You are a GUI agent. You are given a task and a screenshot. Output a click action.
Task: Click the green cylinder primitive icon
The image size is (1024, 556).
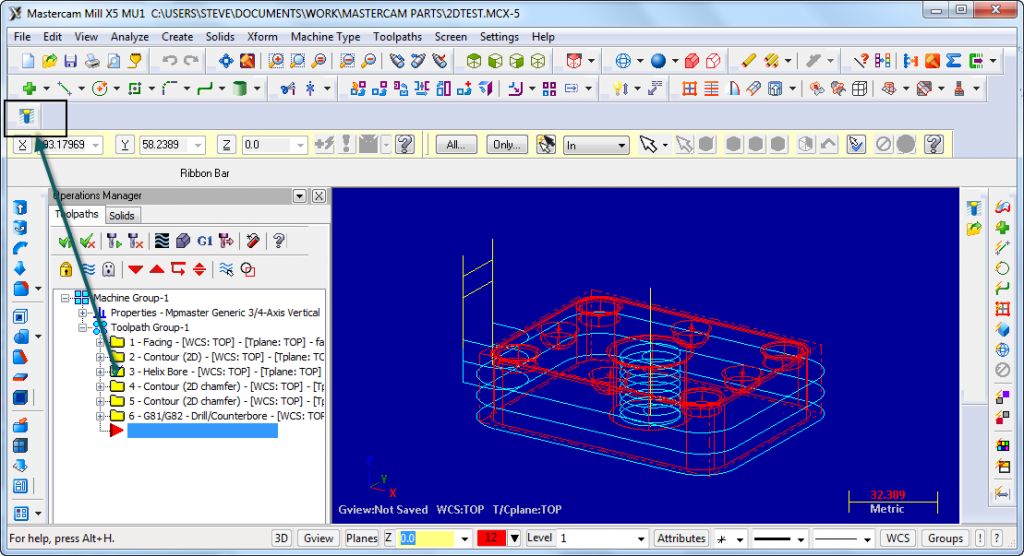tap(240, 88)
